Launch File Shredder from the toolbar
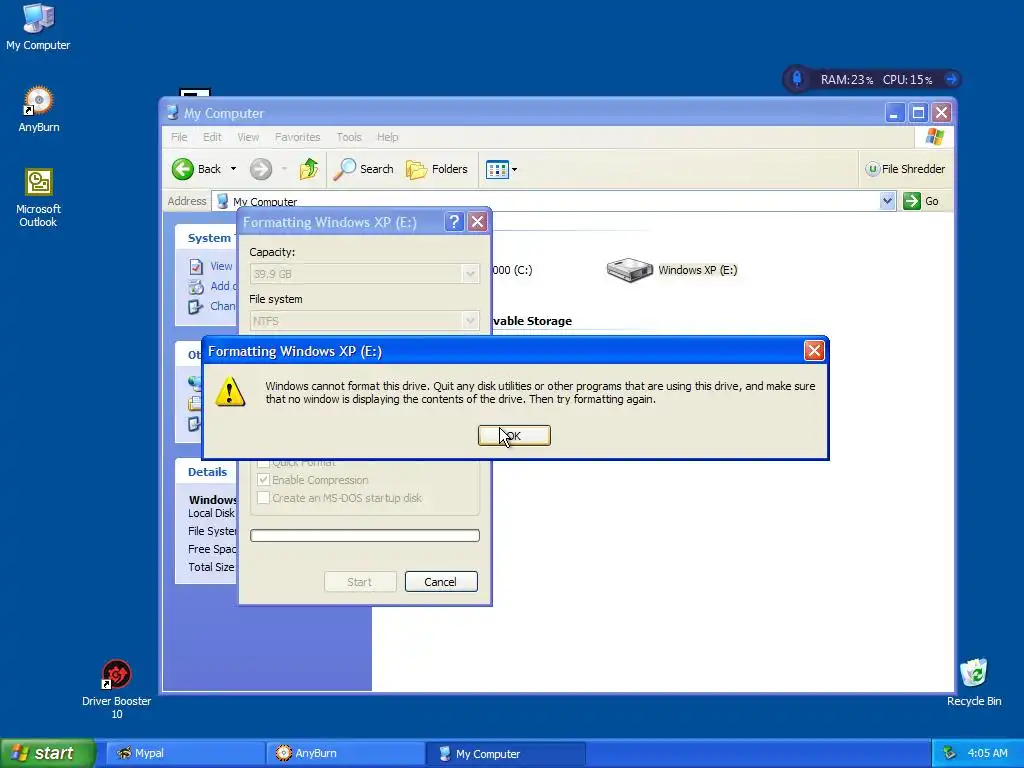This screenshot has width=1024, height=768. pyautogui.click(x=905, y=169)
